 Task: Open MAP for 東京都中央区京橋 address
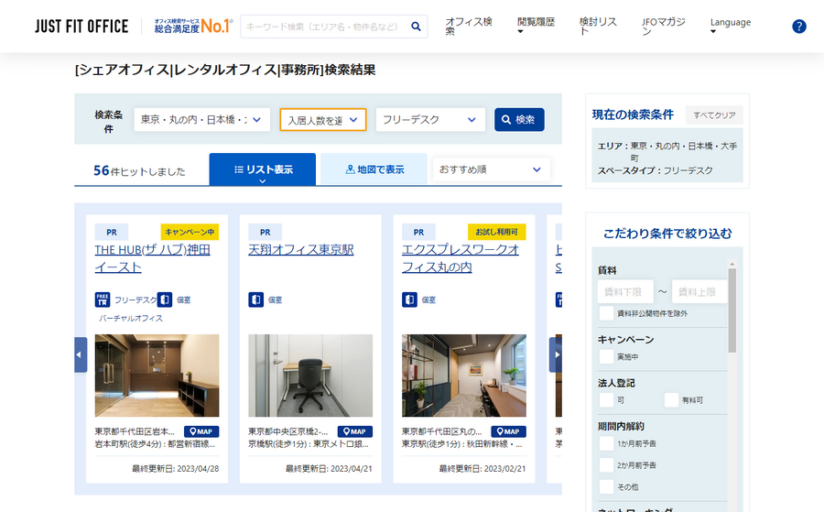(x=355, y=432)
